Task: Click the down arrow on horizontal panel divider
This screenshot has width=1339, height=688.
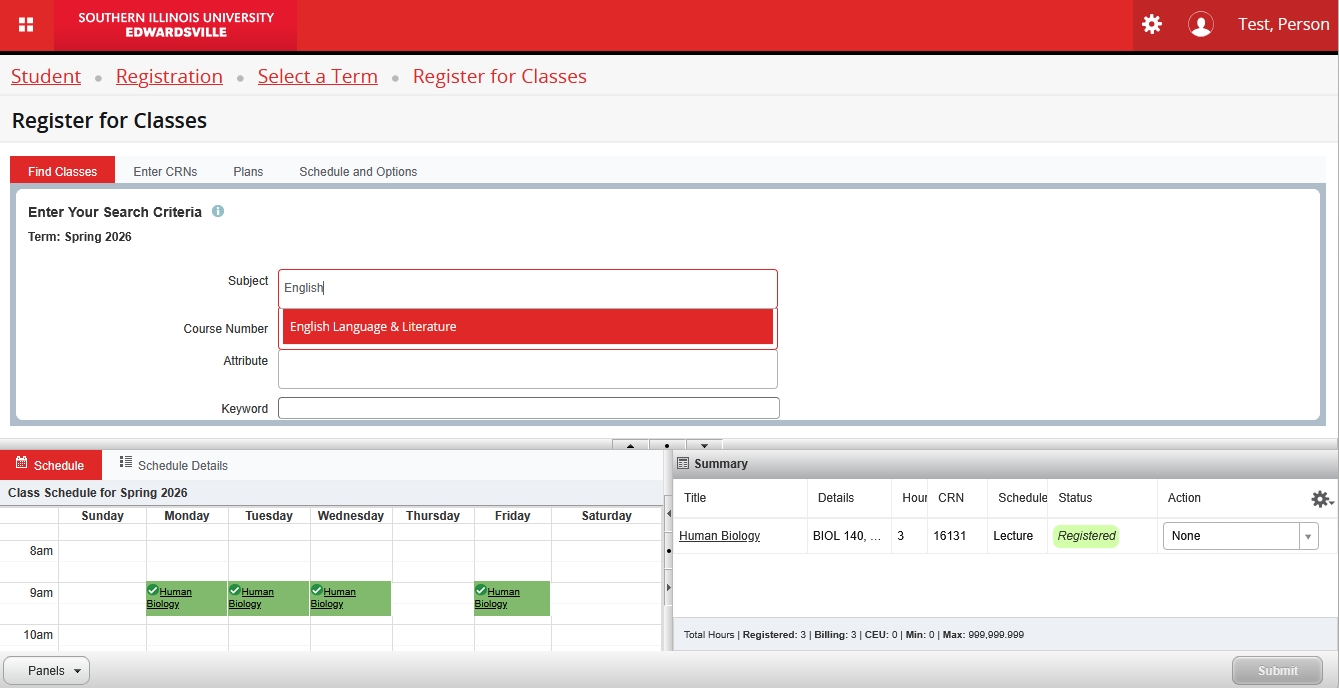Action: [x=704, y=445]
